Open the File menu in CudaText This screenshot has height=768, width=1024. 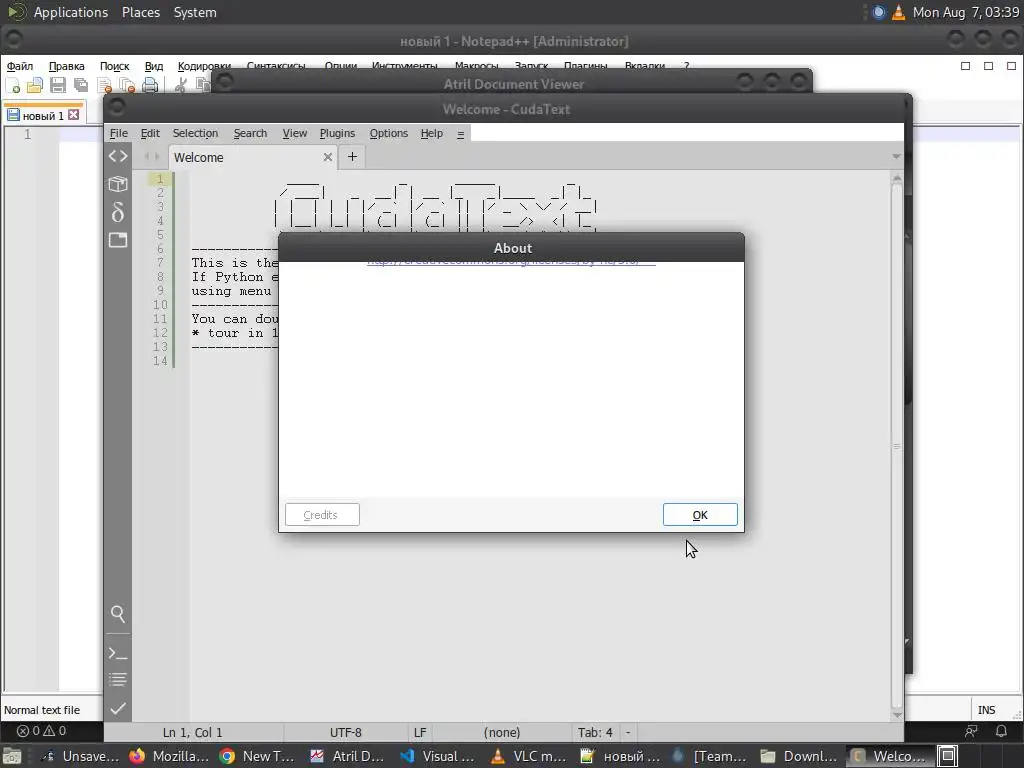tap(118, 133)
